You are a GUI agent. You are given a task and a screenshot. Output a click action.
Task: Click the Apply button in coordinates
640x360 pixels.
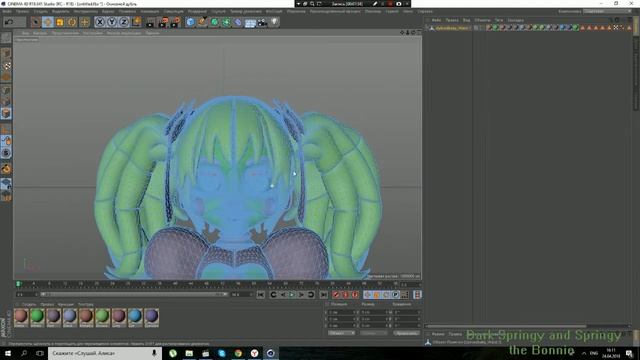point(406,333)
